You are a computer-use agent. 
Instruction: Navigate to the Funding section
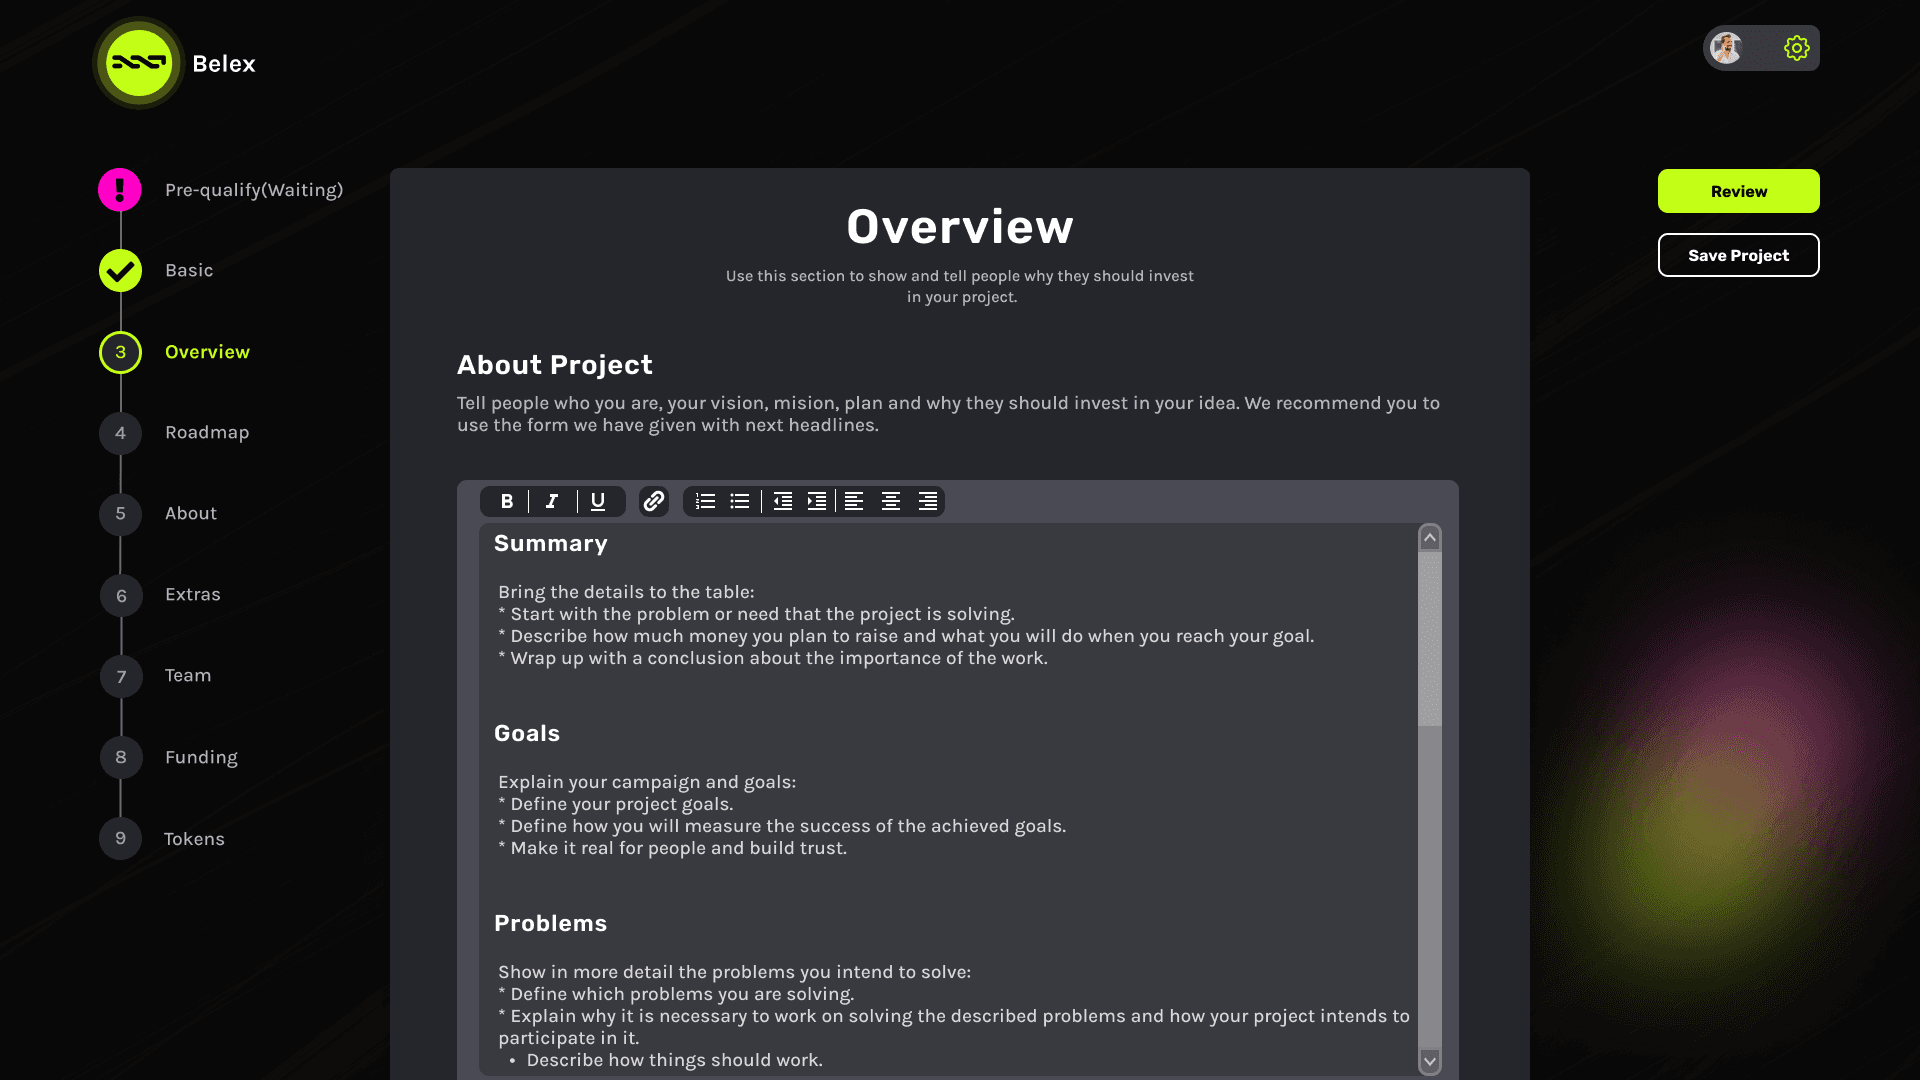click(x=200, y=756)
